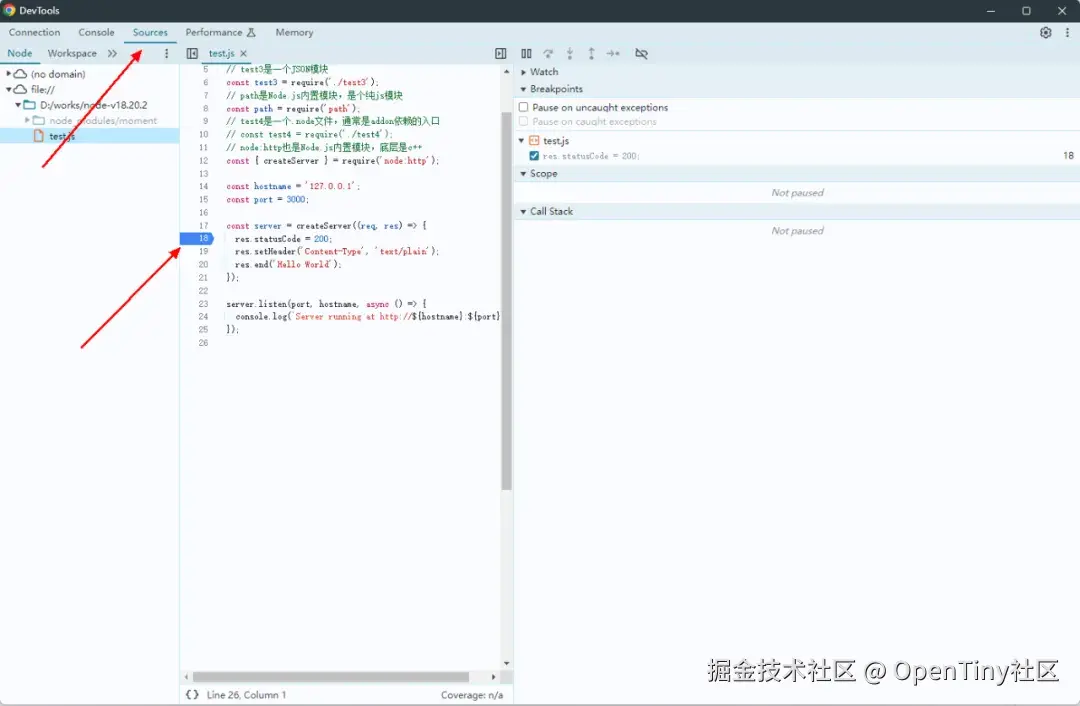
Task: Click the editor scroll-up arrow
Action: coord(506,72)
